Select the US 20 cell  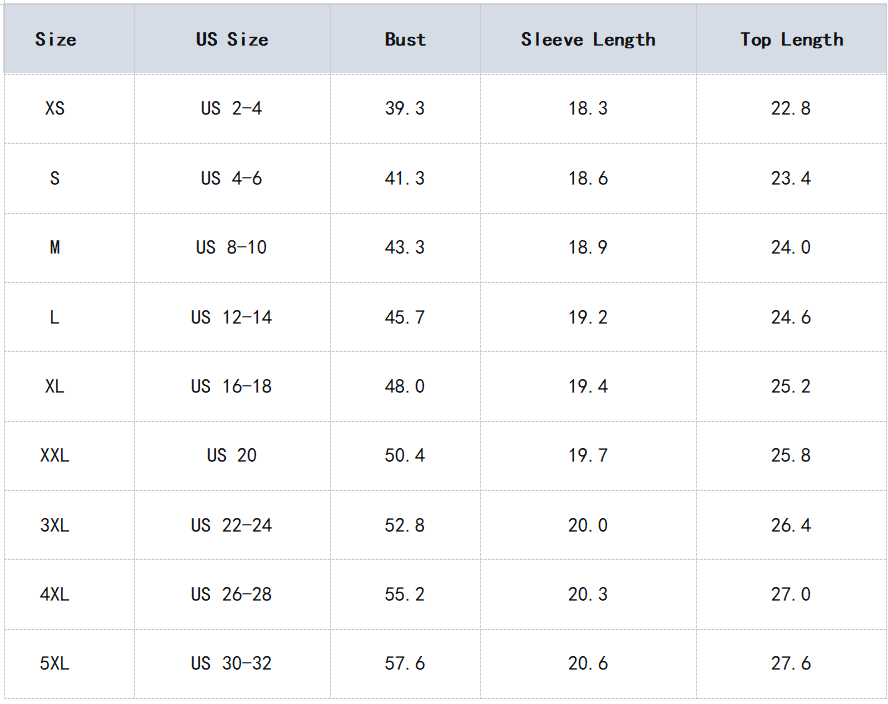click(231, 455)
